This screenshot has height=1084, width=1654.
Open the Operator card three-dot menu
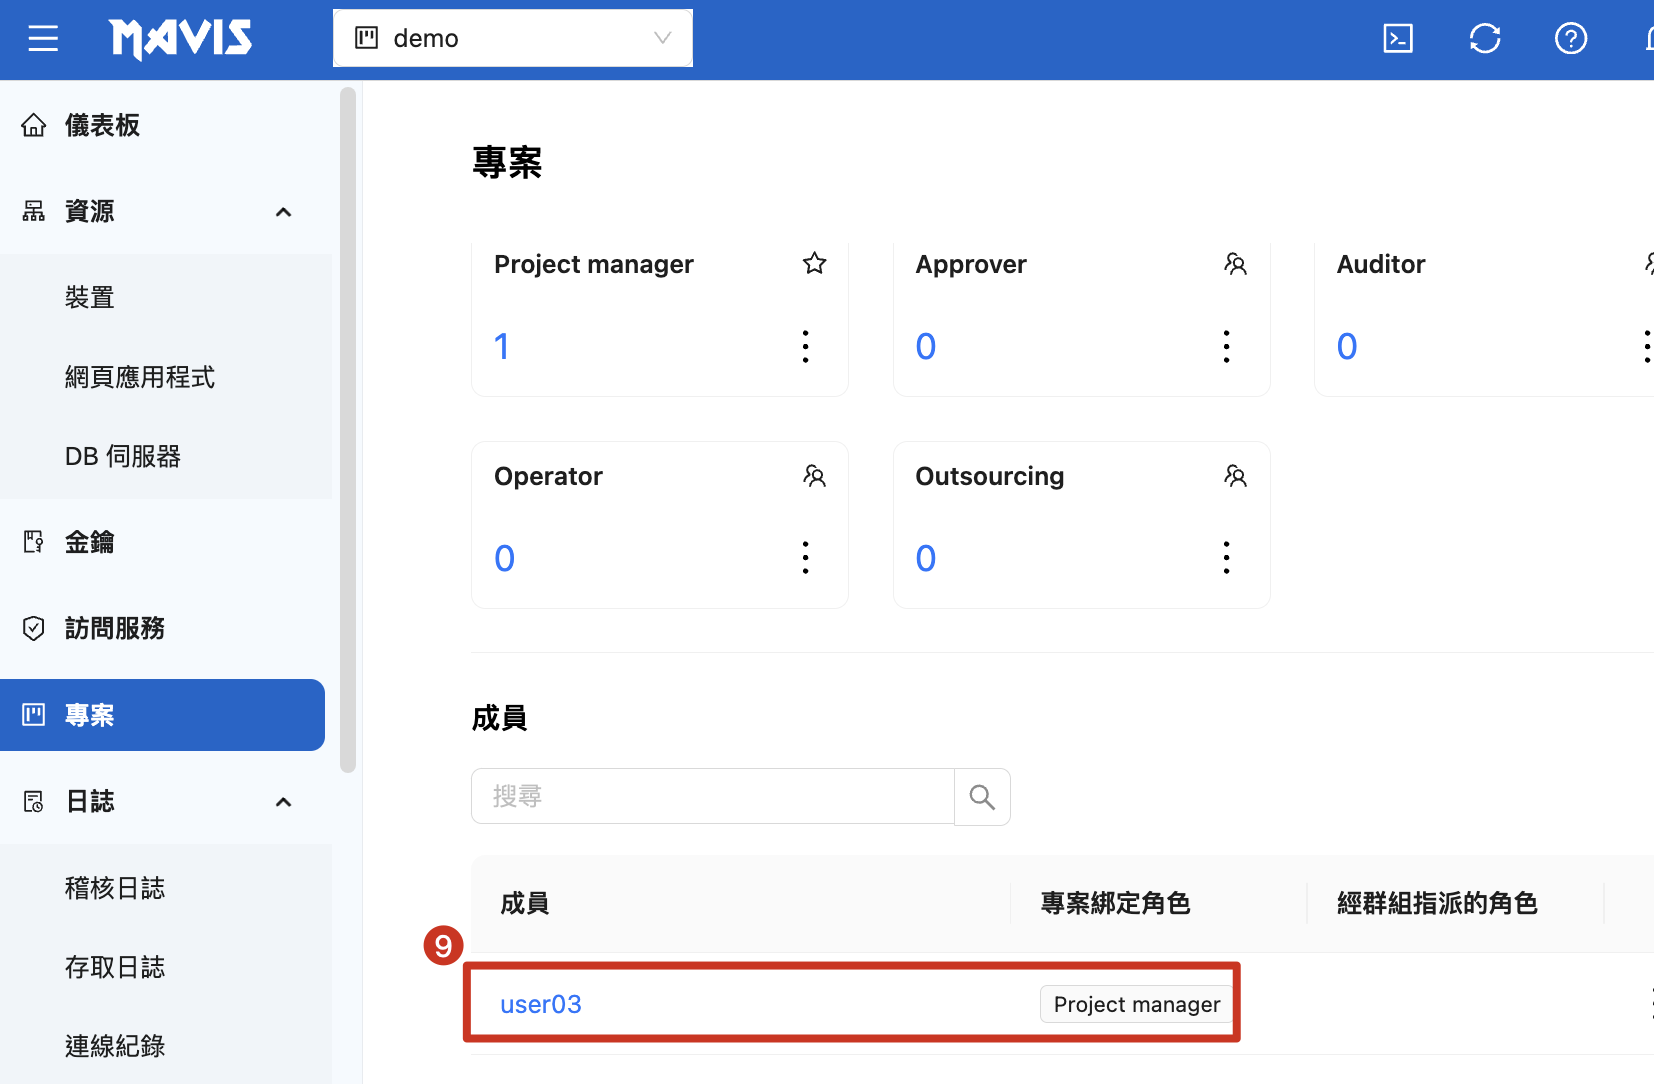point(805,558)
